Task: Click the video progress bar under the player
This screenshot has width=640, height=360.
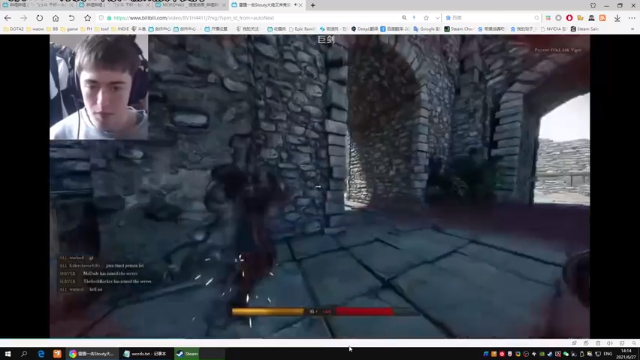Action: point(320,338)
